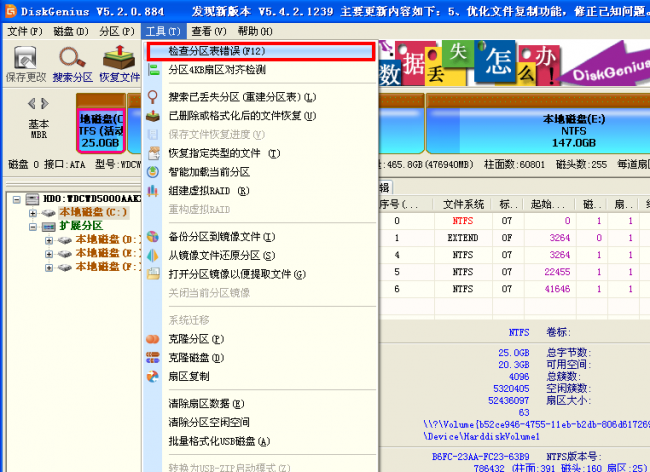Select 本地磁盘 (C:) in disk tree
Viewport: 650px width, 472px height.
[x=93, y=213]
